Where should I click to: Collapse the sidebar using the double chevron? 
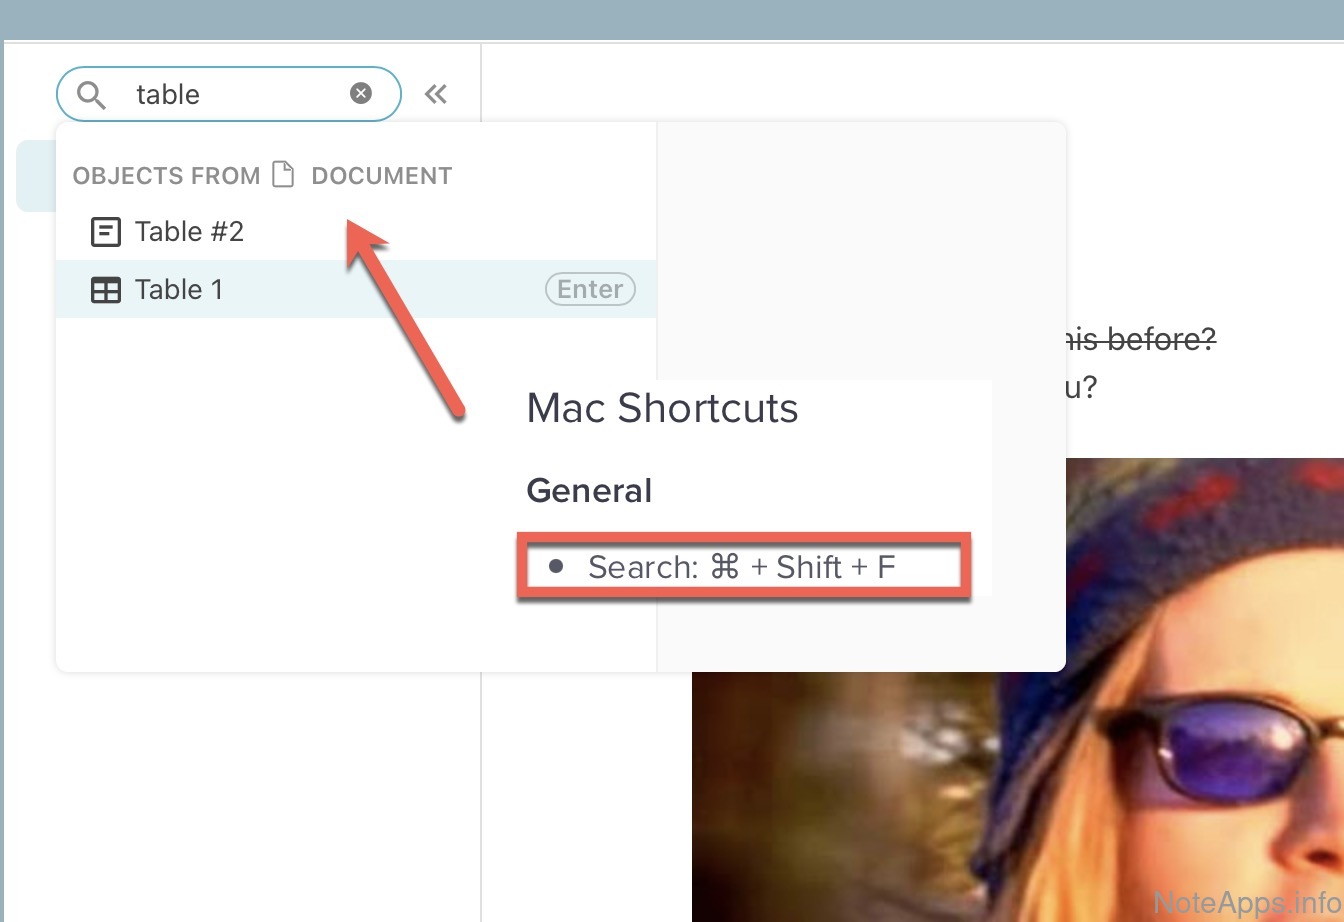pos(435,94)
